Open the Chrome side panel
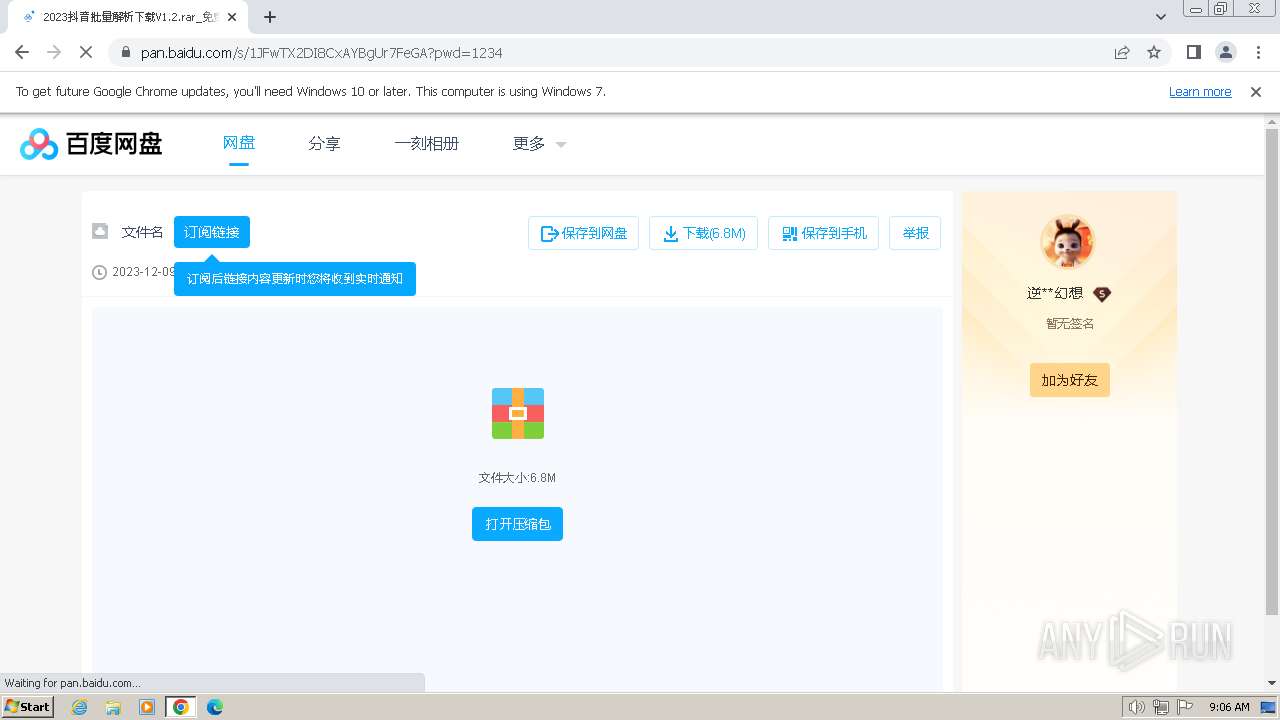This screenshot has height=720, width=1280. [1194, 52]
